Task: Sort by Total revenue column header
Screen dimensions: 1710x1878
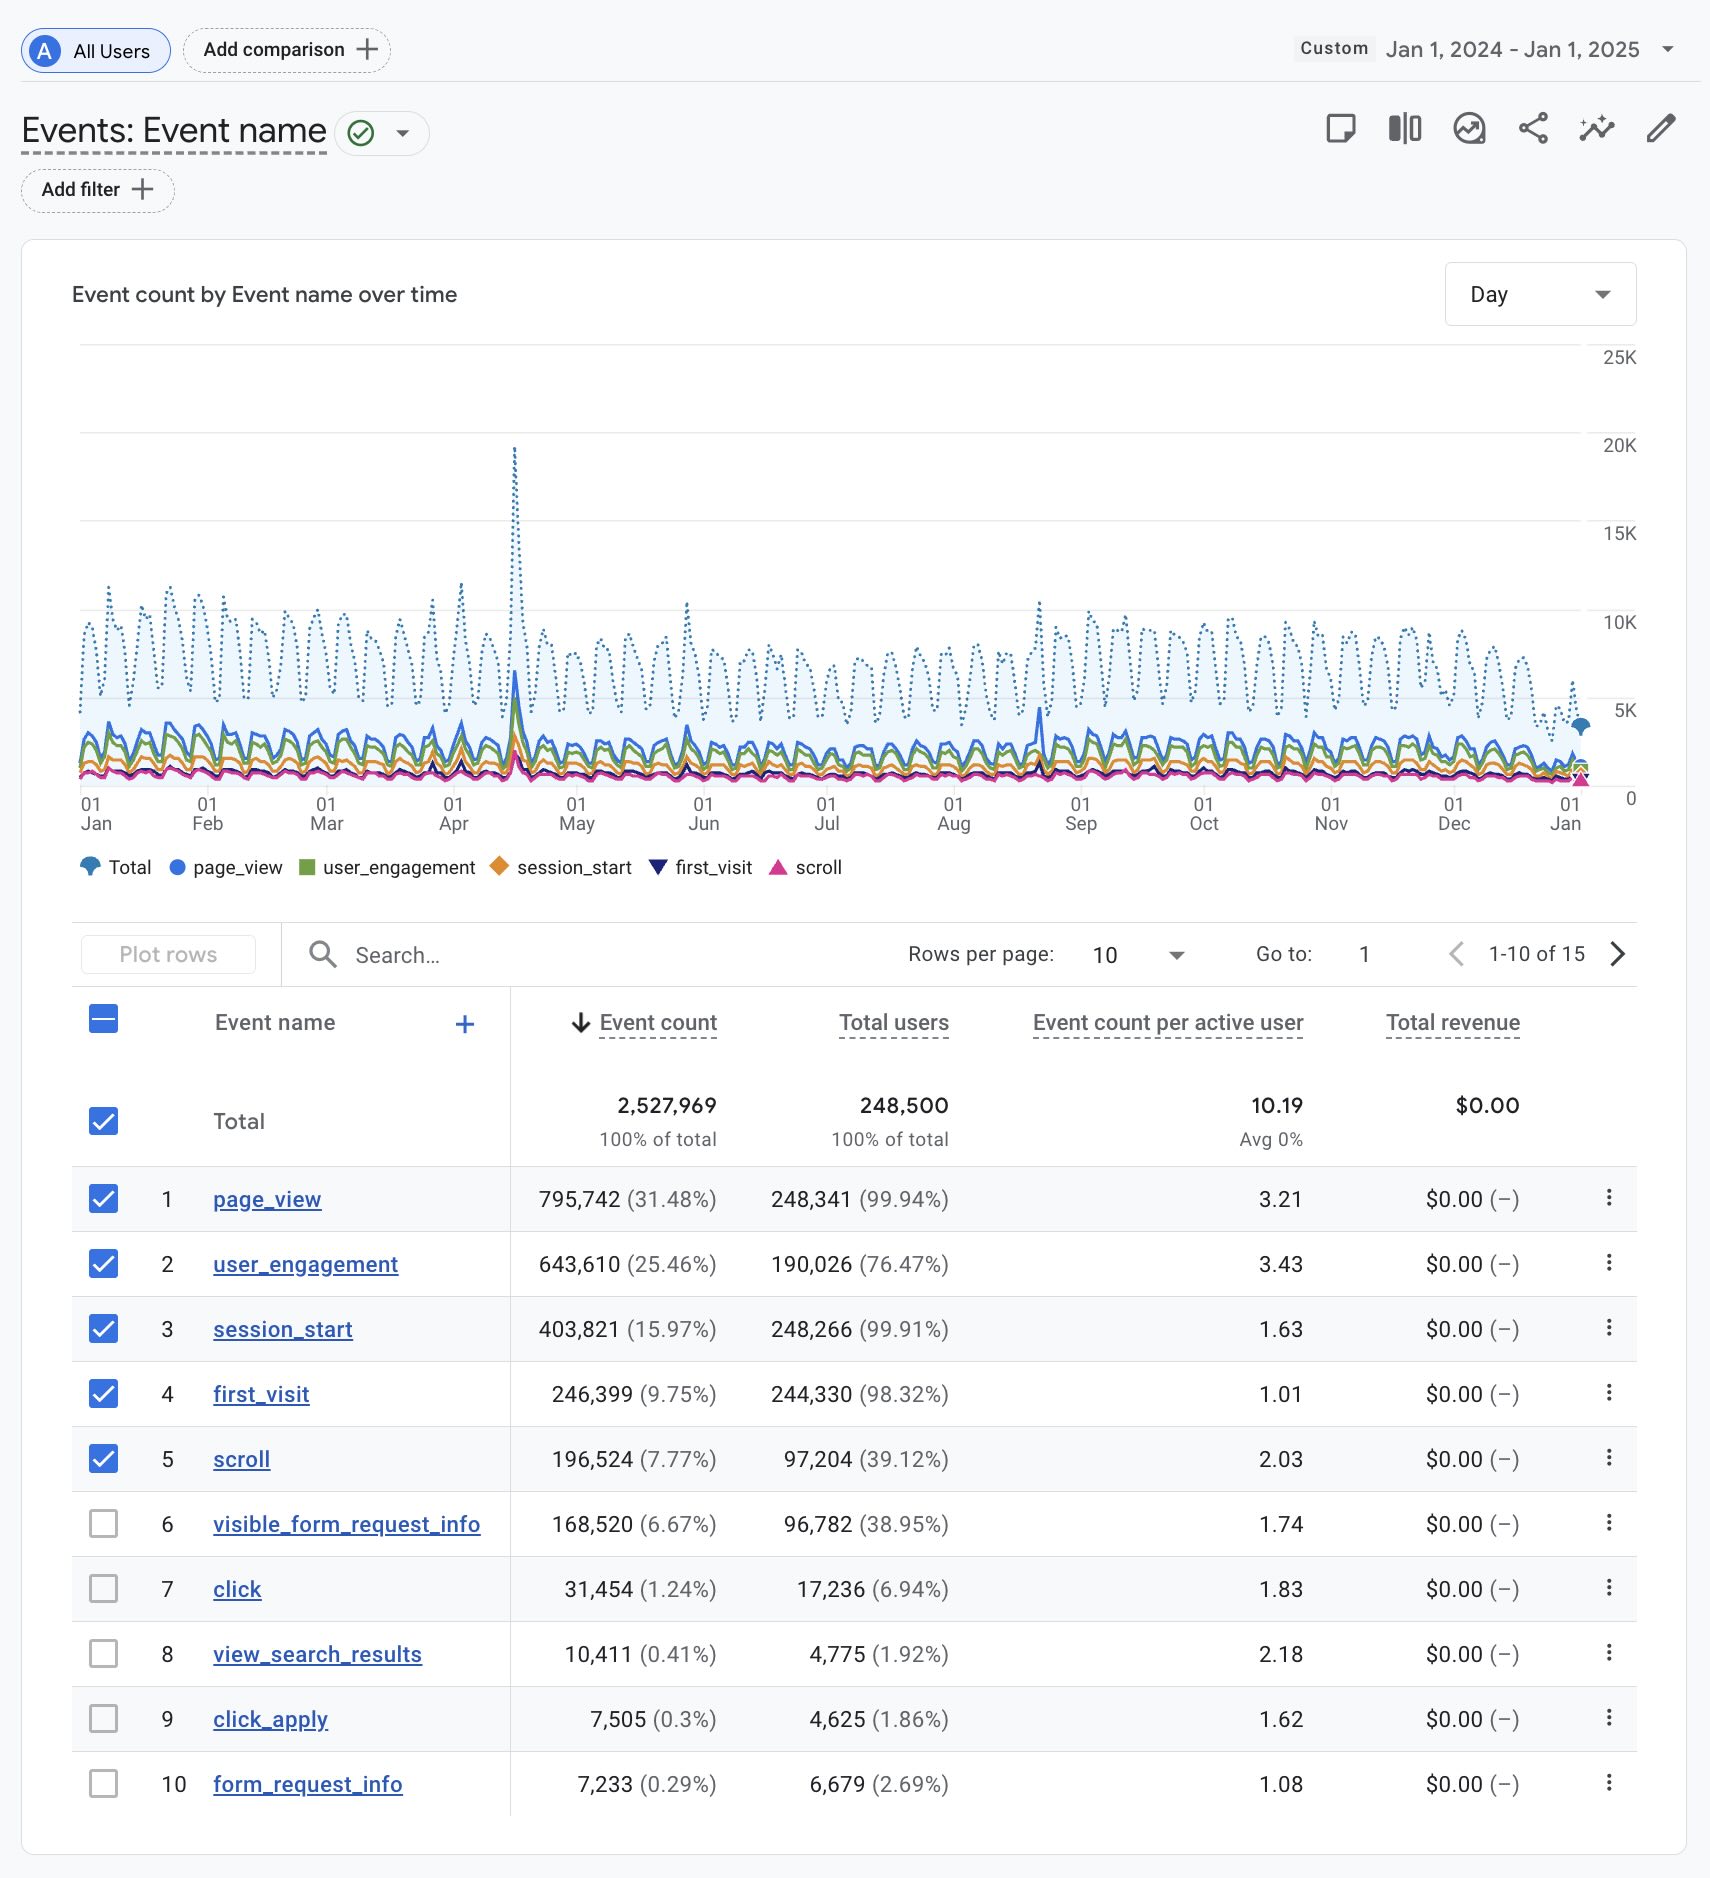Action: pos(1453,1023)
